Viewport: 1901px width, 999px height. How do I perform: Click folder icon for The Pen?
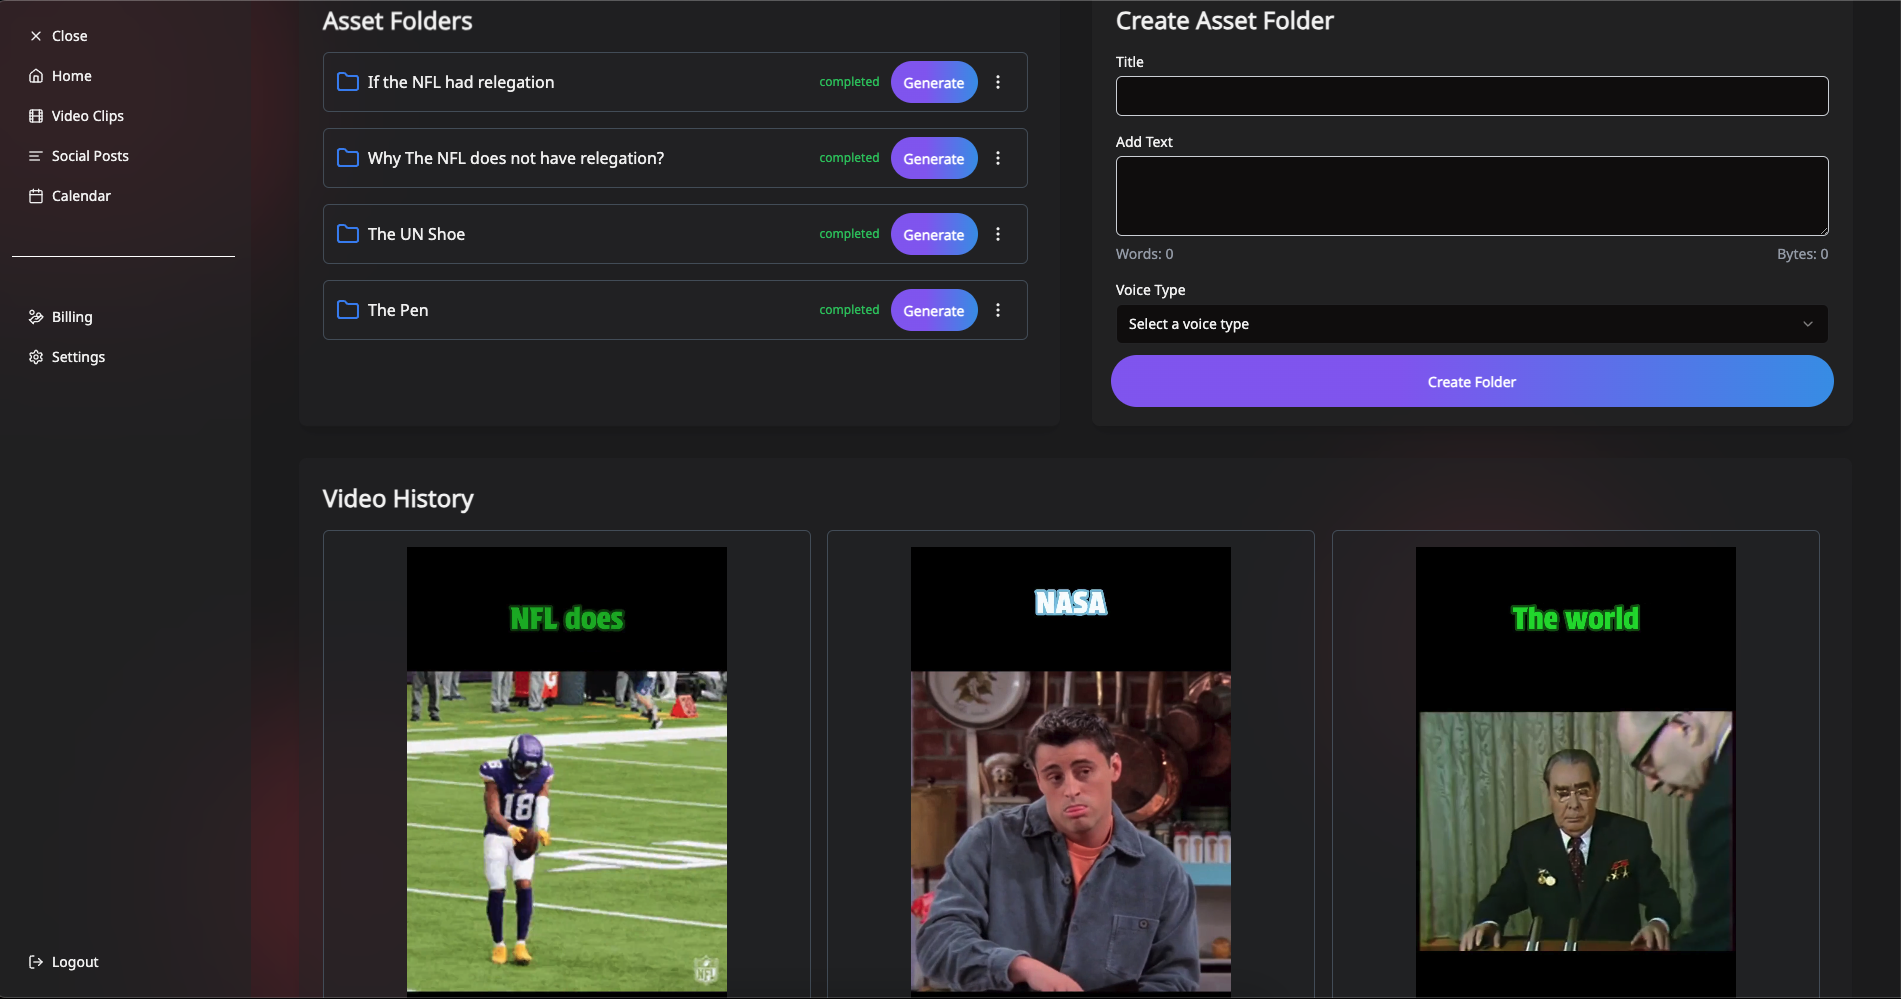pyautogui.click(x=348, y=310)
